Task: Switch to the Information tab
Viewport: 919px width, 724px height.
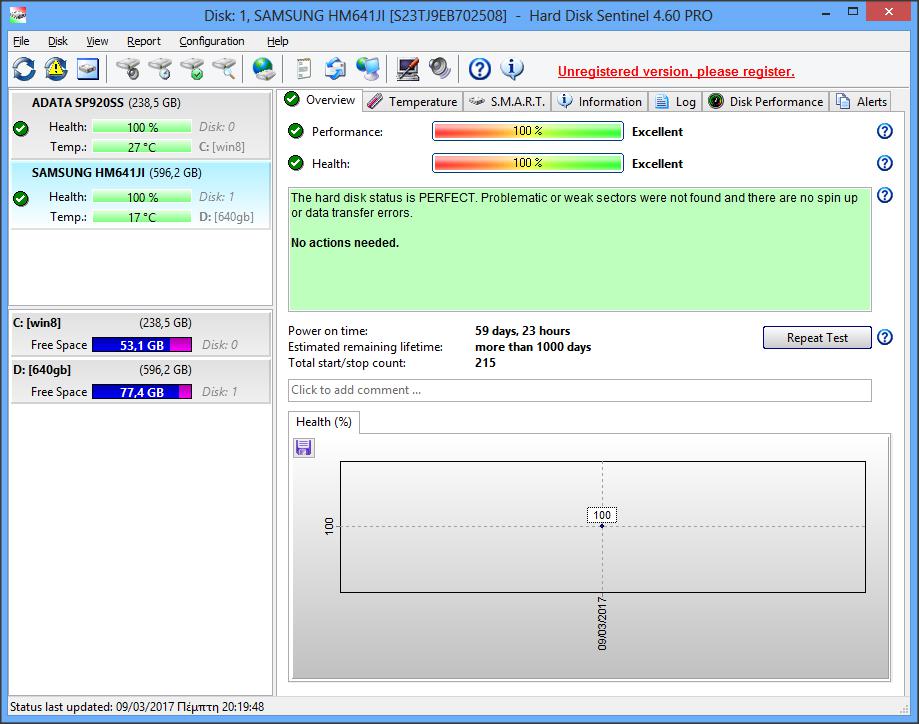Action: (599, 101)
